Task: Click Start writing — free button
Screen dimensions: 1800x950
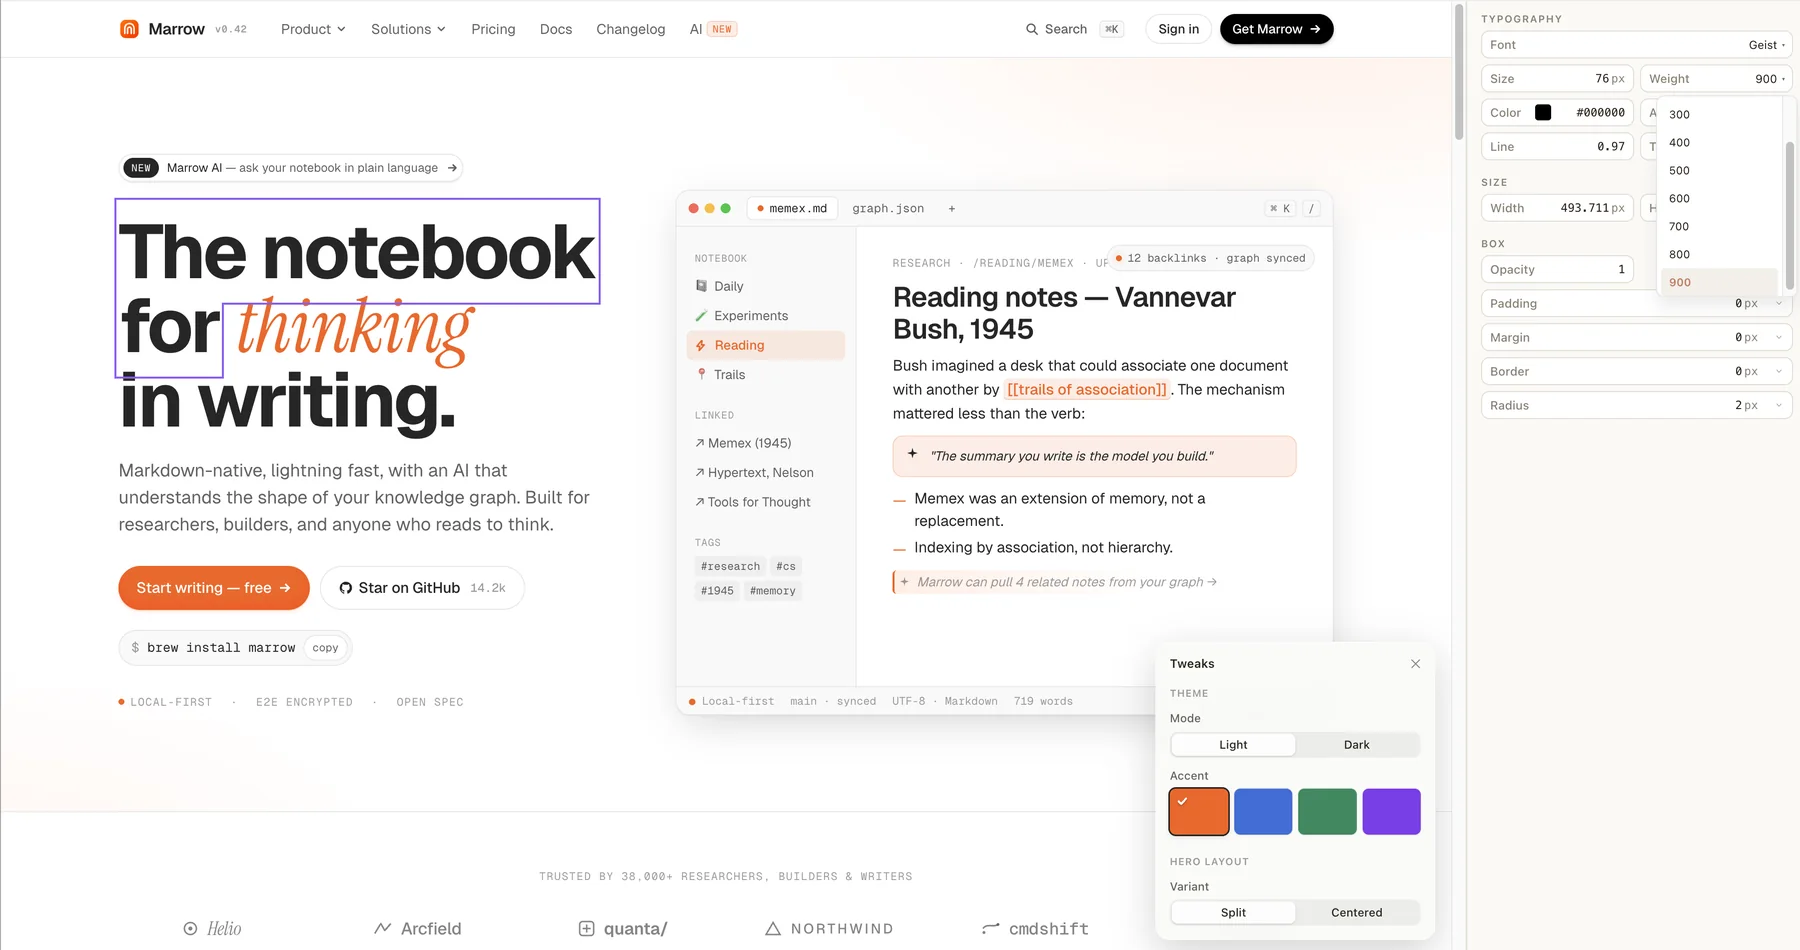Action: click(x=214, y=588)
